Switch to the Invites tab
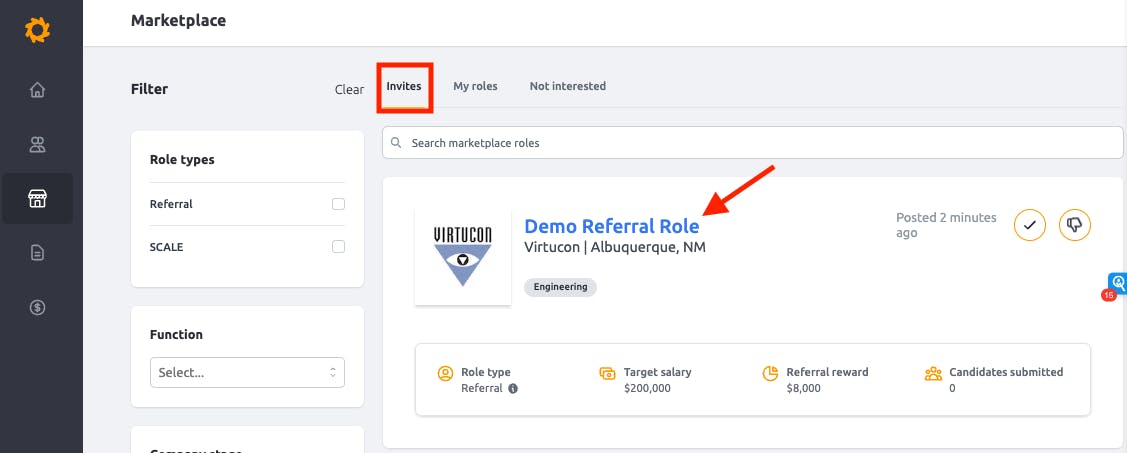The image size is (1127, 453). coord(404,86)
